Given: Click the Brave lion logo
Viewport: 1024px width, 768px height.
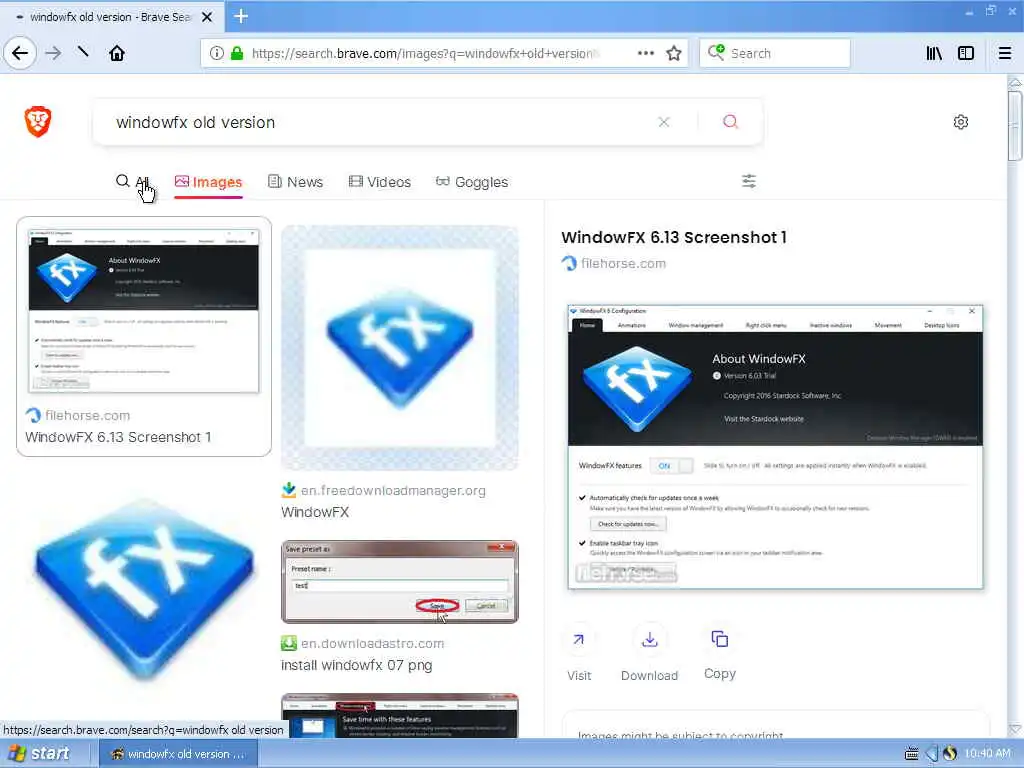Looking at the screenshot, I should (38, 121).
